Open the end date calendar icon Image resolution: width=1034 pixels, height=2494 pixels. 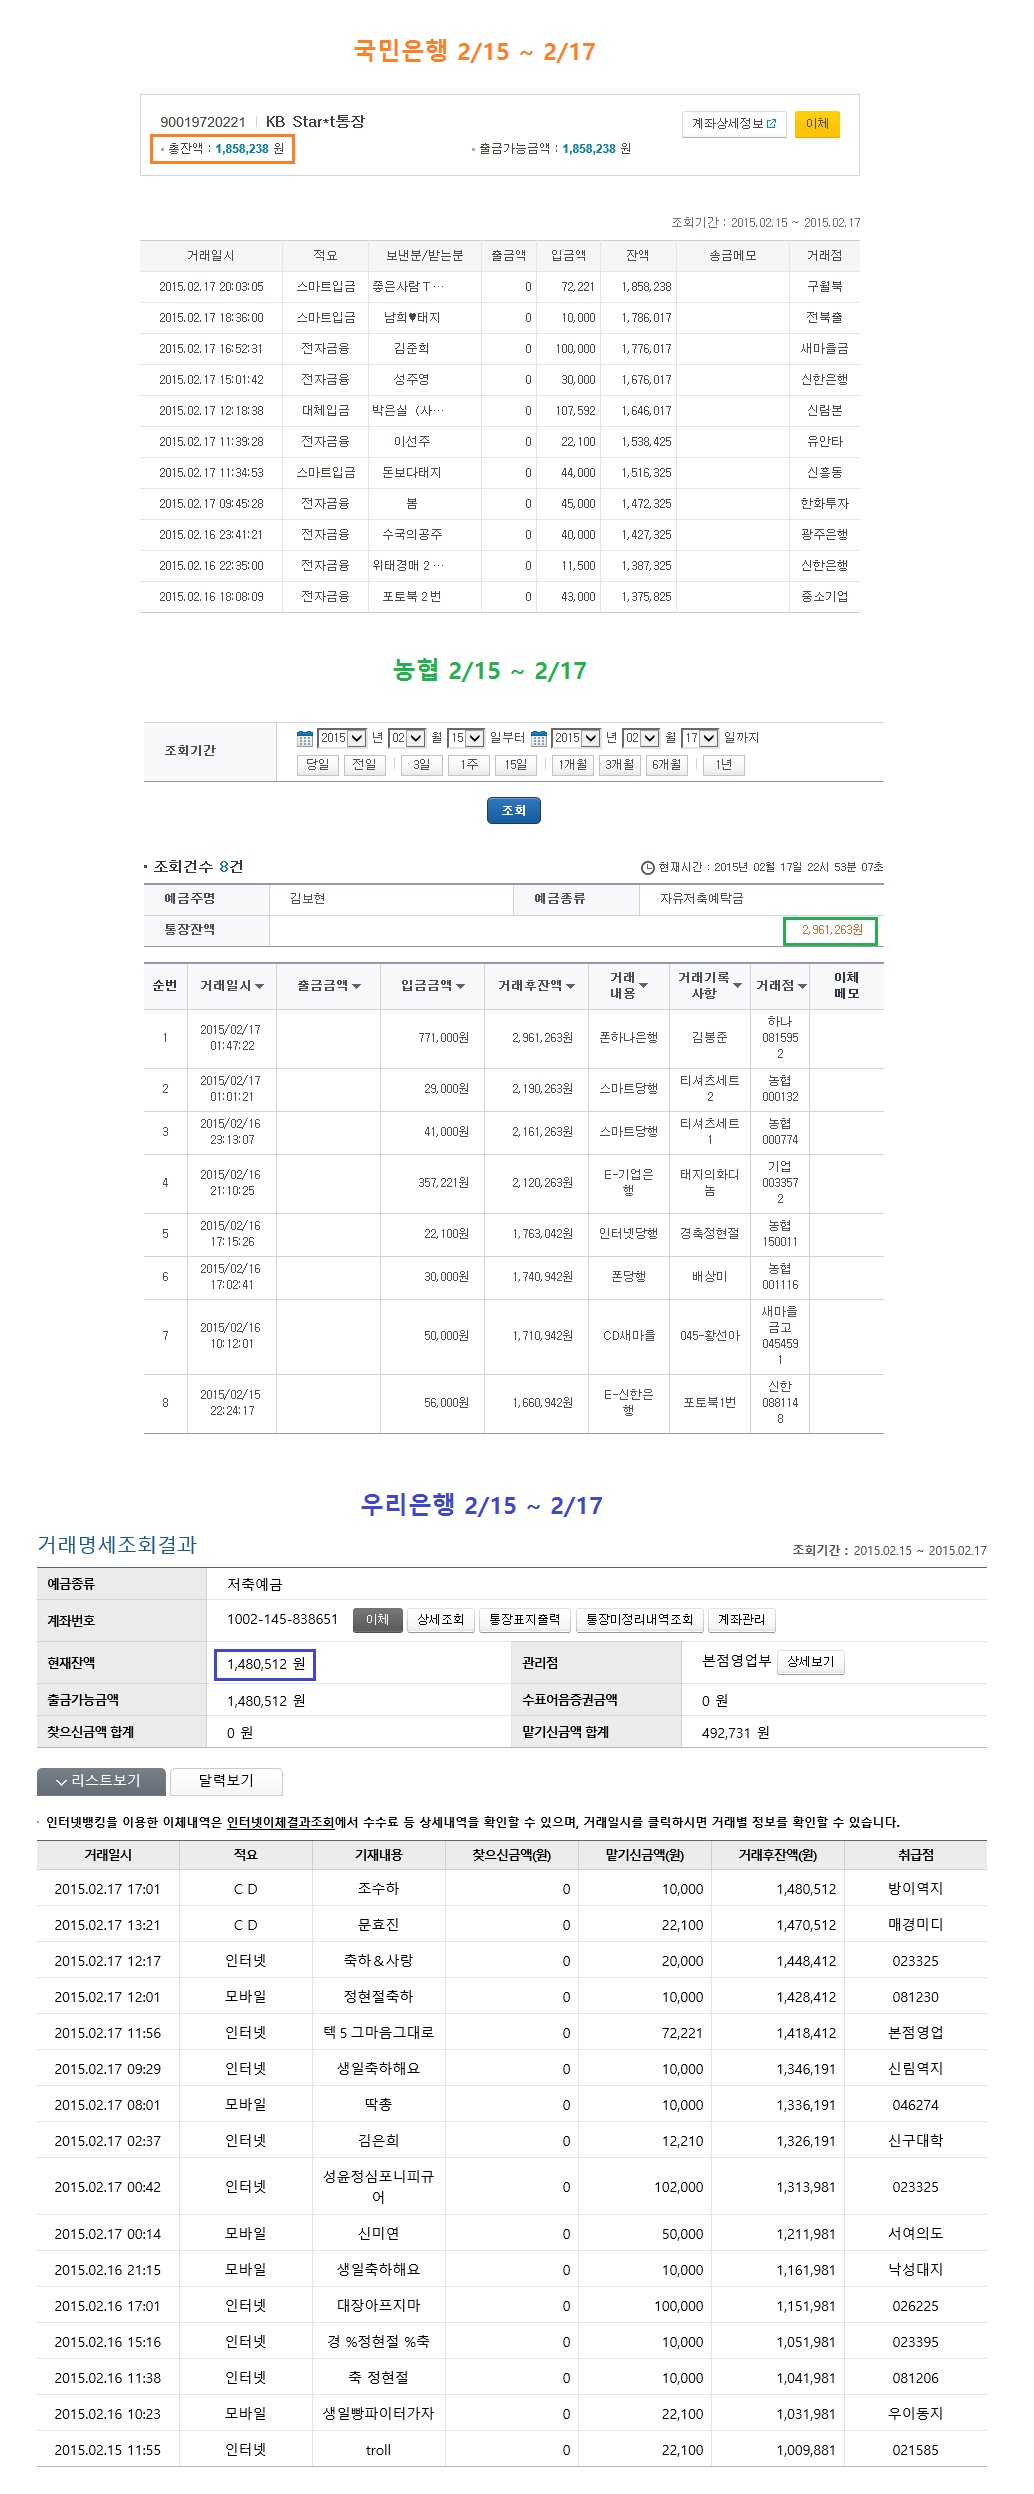click(539, 738)
